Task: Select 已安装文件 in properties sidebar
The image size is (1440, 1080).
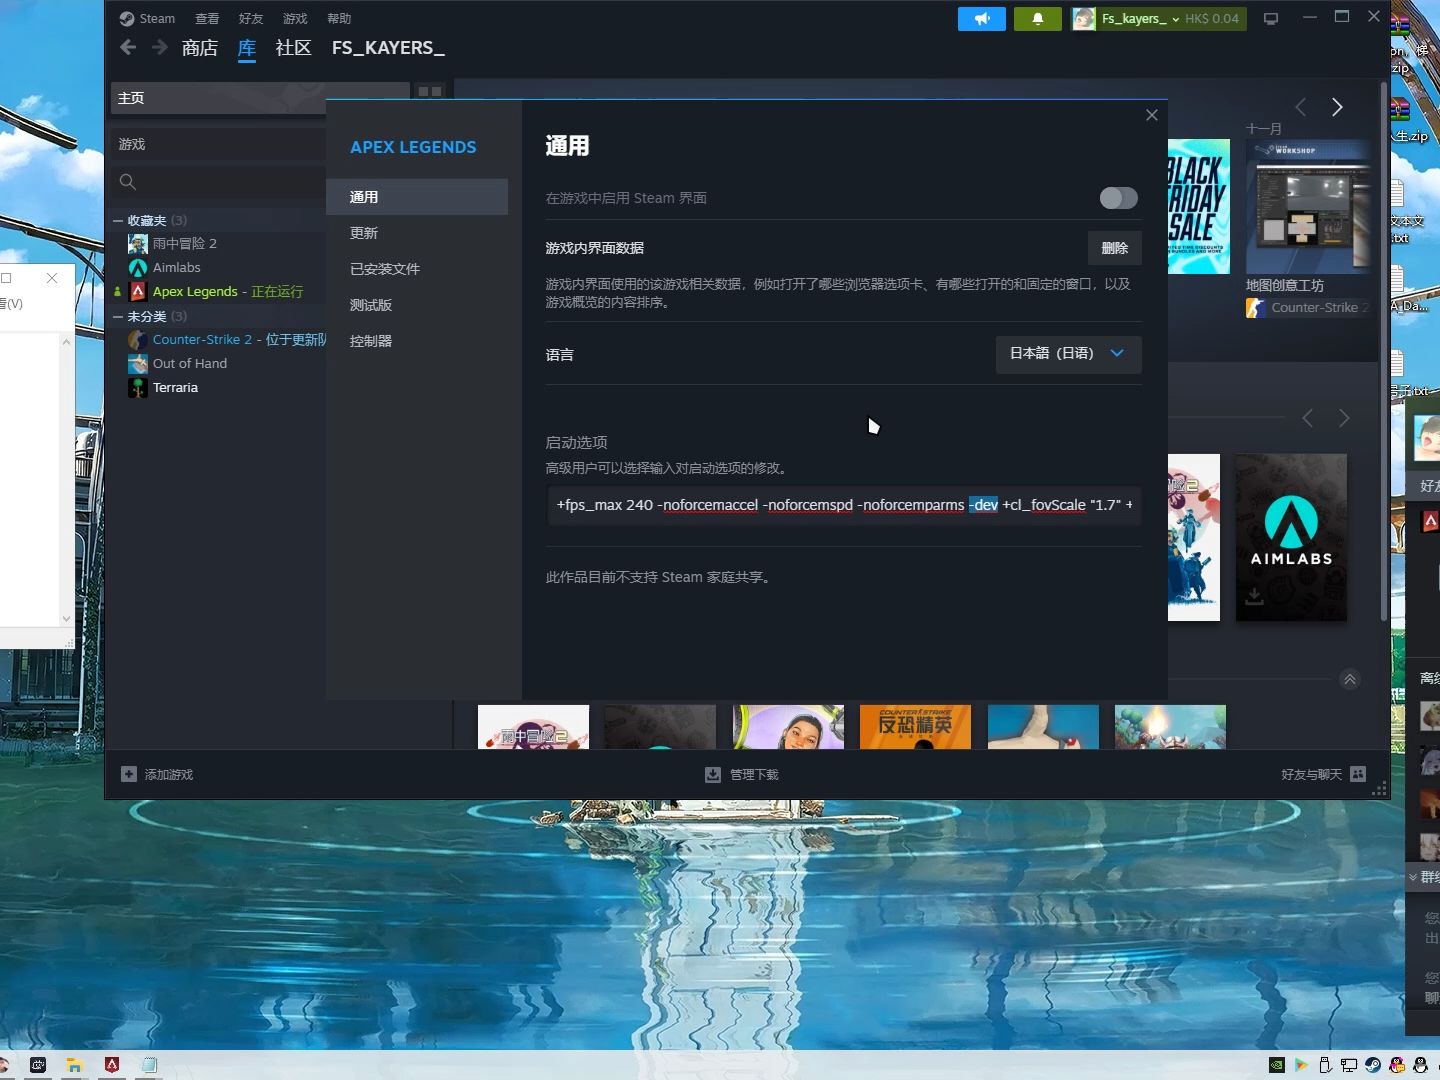Action: [x=417, y=269]
